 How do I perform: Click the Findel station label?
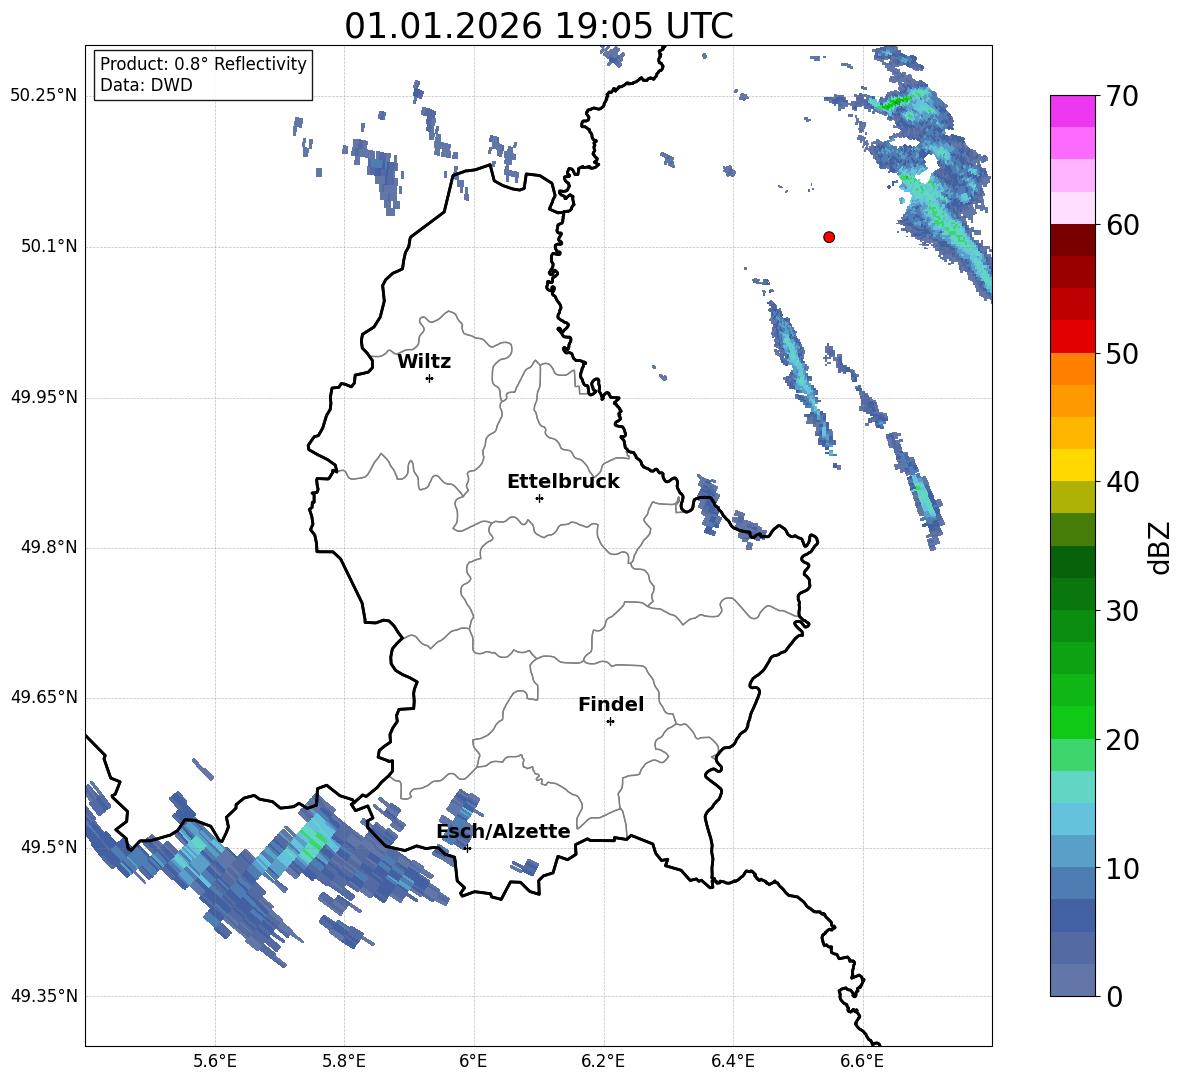611,704
